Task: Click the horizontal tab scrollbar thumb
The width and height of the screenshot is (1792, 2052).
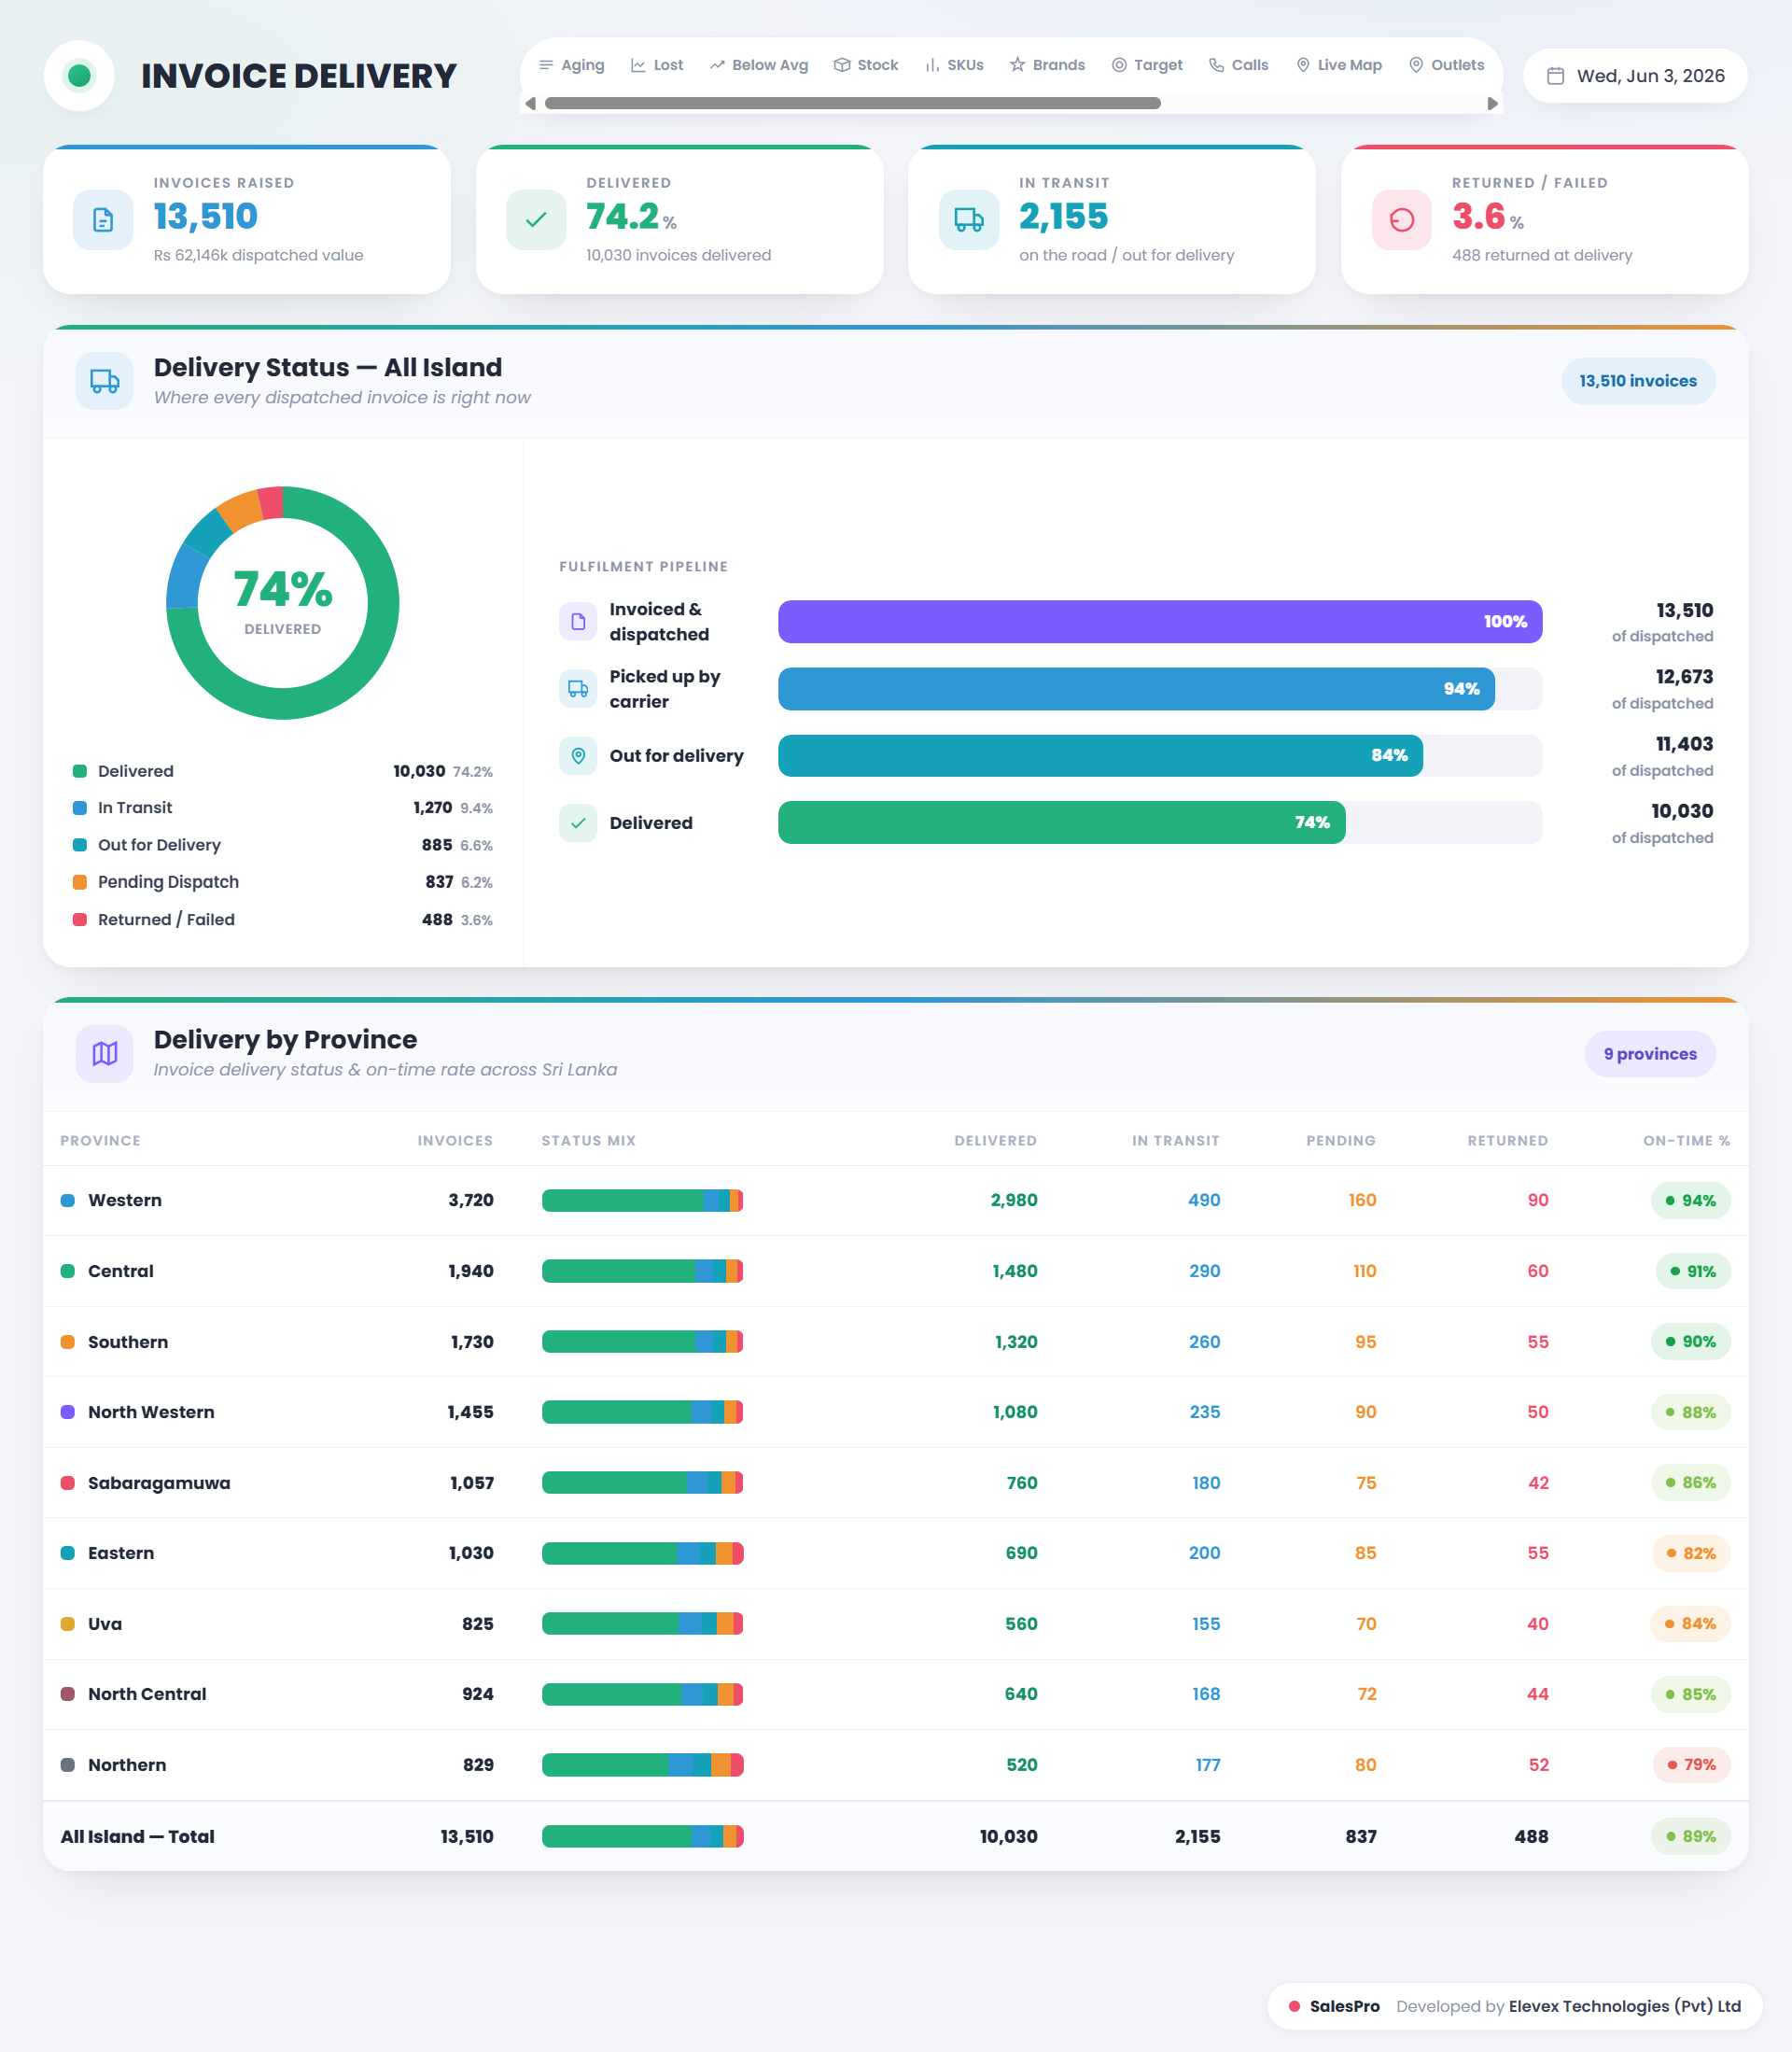Action: (852, 103)
